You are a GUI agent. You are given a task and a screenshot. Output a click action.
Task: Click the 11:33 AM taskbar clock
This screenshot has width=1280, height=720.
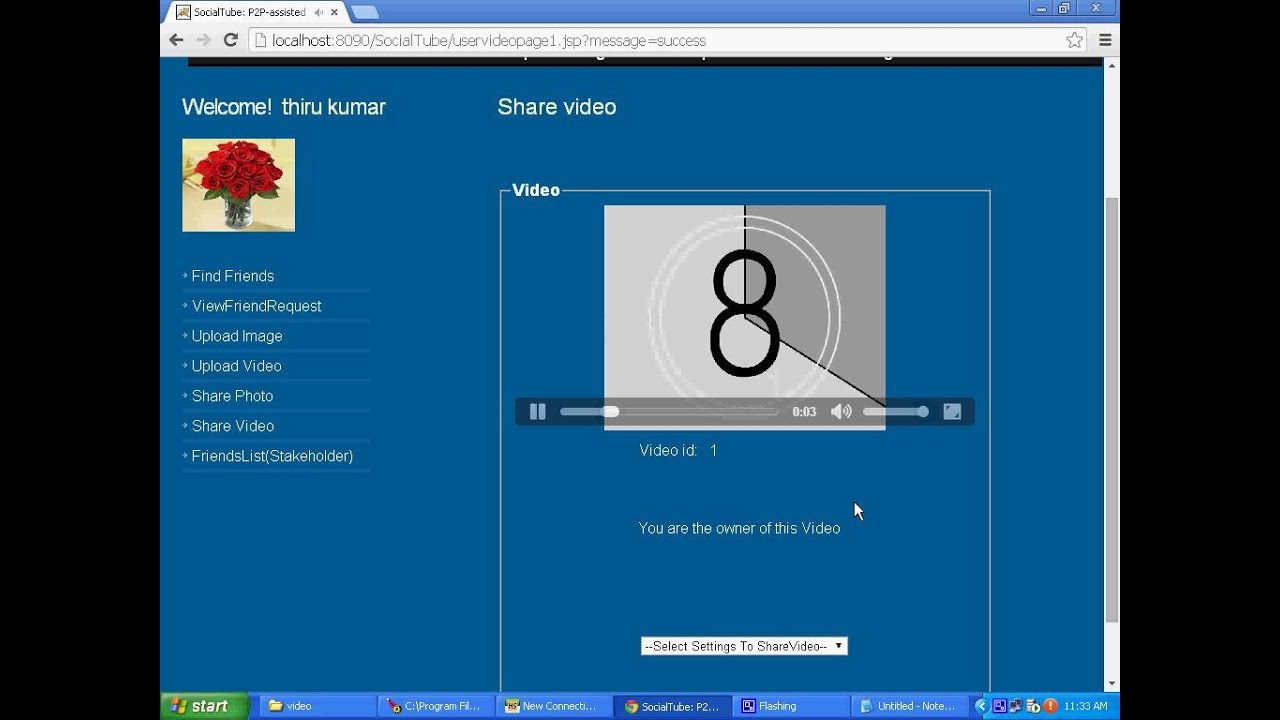[1086, 706]
